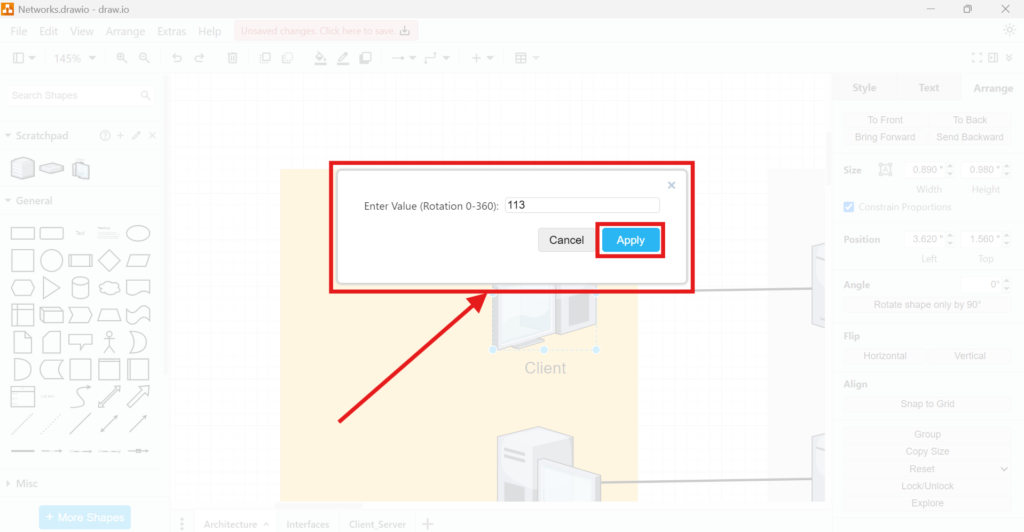This screenshot has height=532, width=1024.
Task: Click the To Back toolbar icon
Action: pos(287,58)
